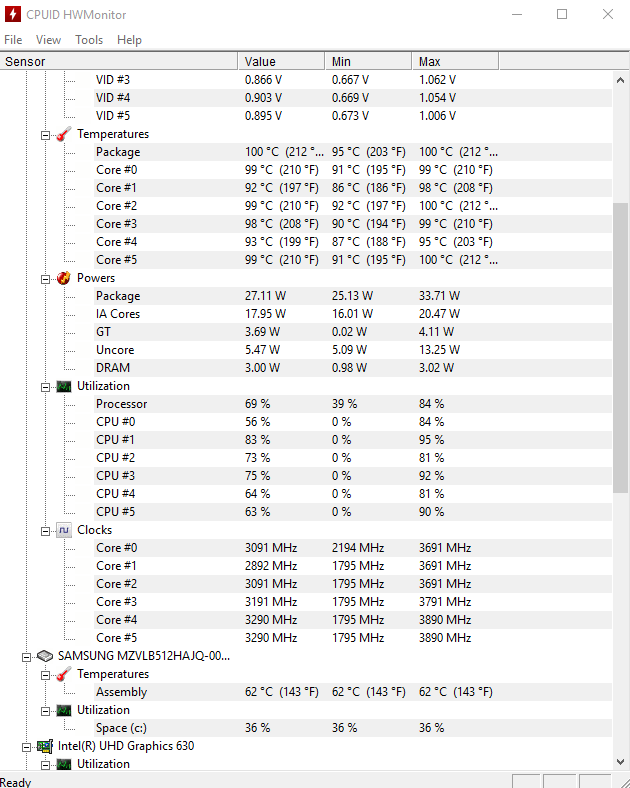Select the Package temperature row

coord(118,152)
